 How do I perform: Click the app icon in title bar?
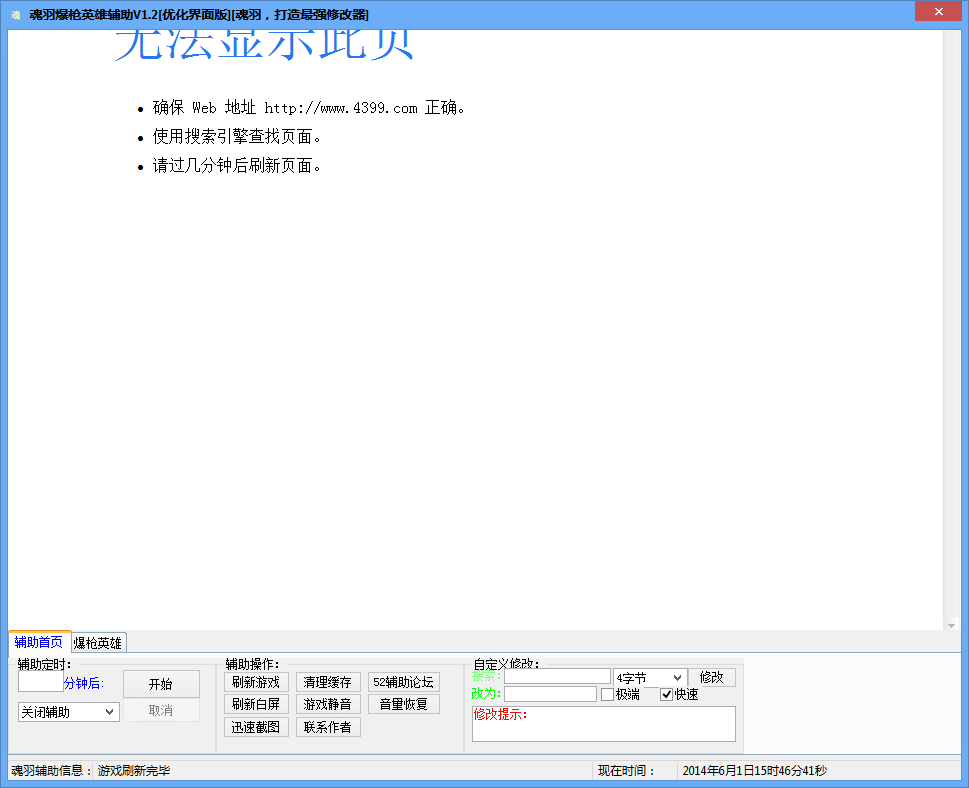click(15, 14)
